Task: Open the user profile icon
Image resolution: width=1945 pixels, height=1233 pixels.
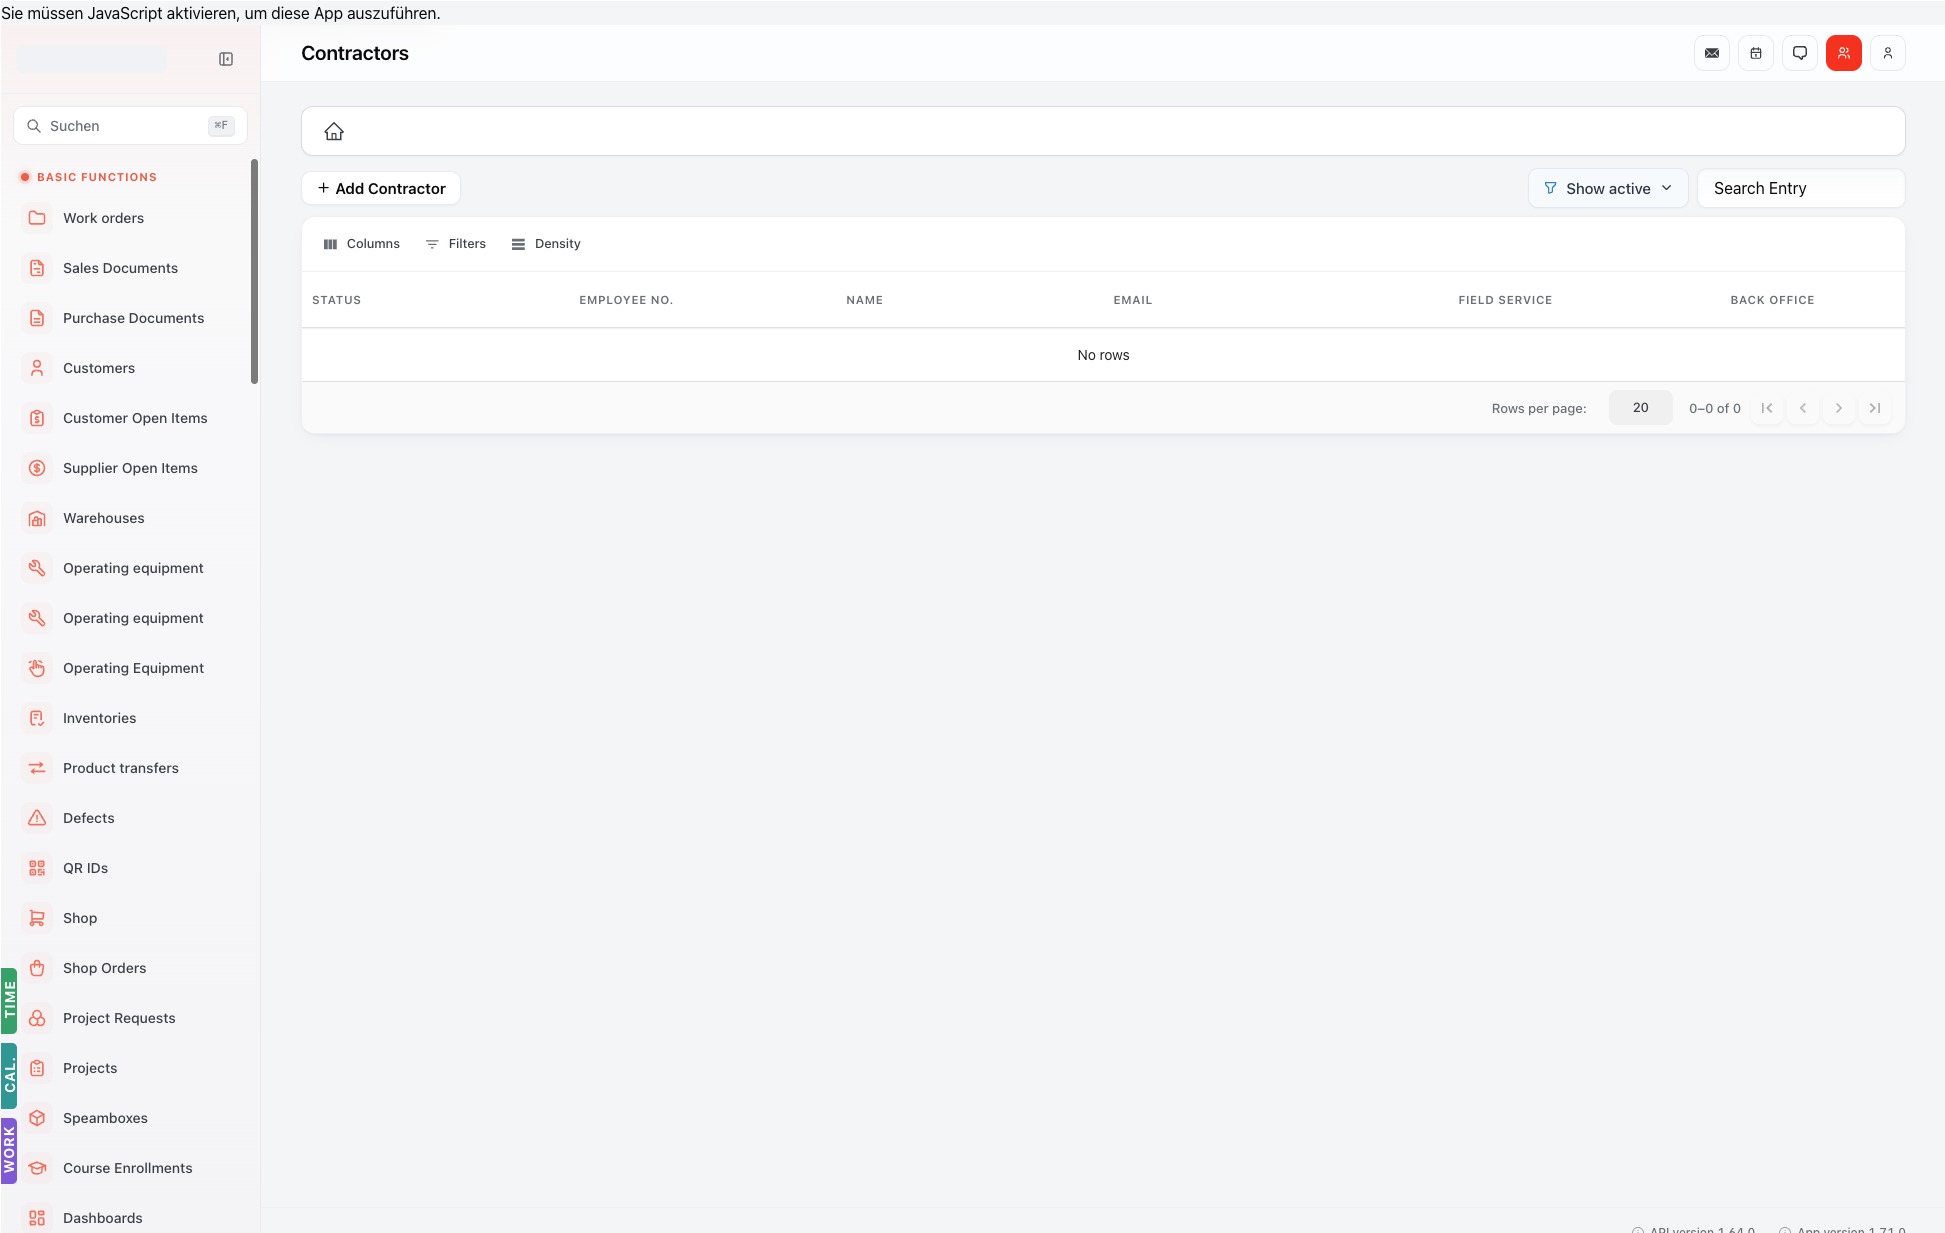Action: click(x=1888, y=53)
